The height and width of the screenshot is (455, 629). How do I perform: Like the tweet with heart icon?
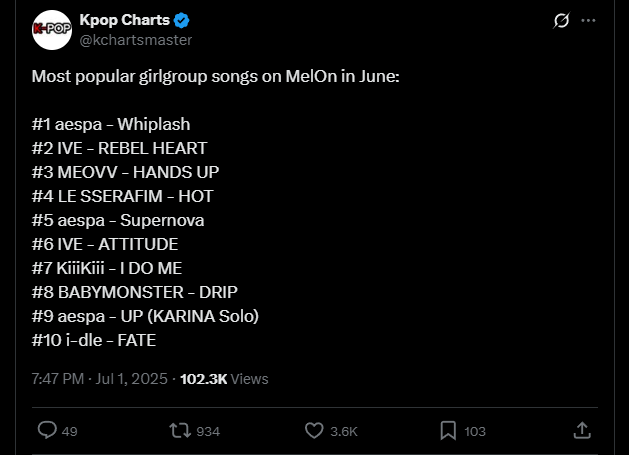314,431
